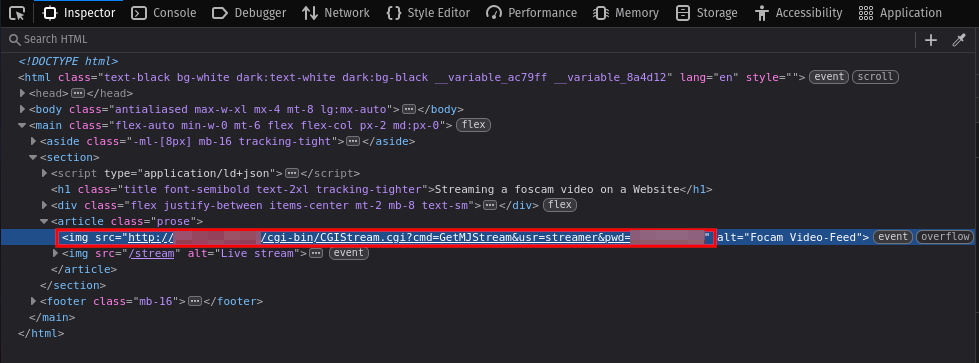The width and height of the screenshot is (979, 363).
Task: Expand the head element
Action: (x=23, y=93)
